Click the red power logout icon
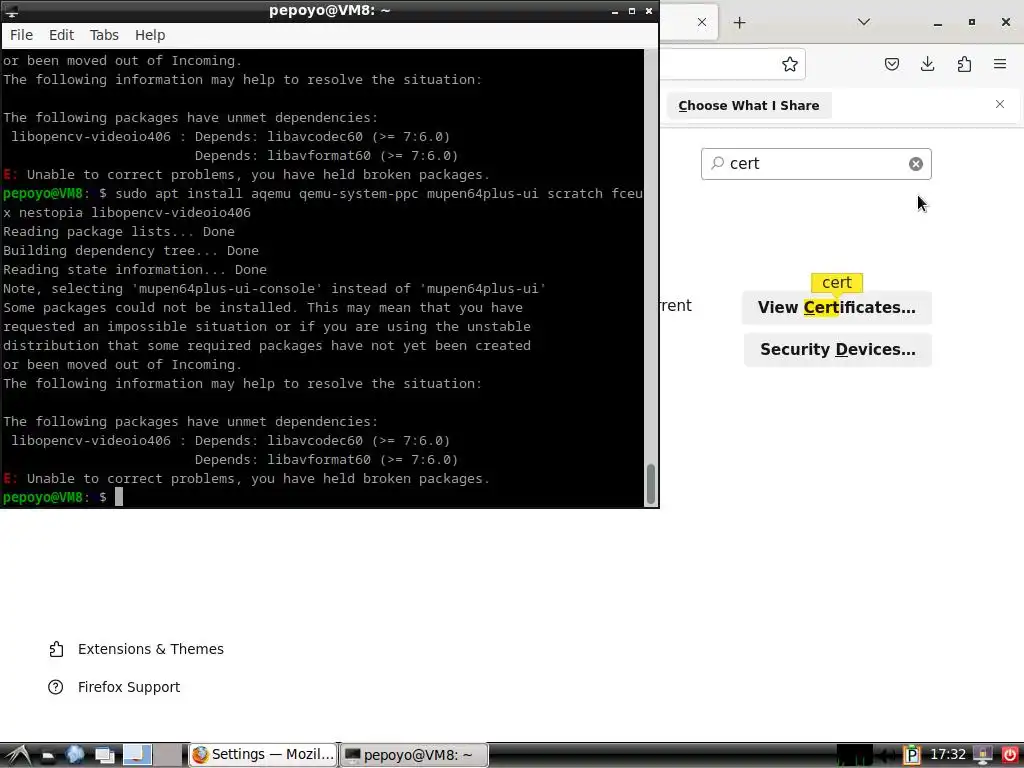 (1010, 755)
